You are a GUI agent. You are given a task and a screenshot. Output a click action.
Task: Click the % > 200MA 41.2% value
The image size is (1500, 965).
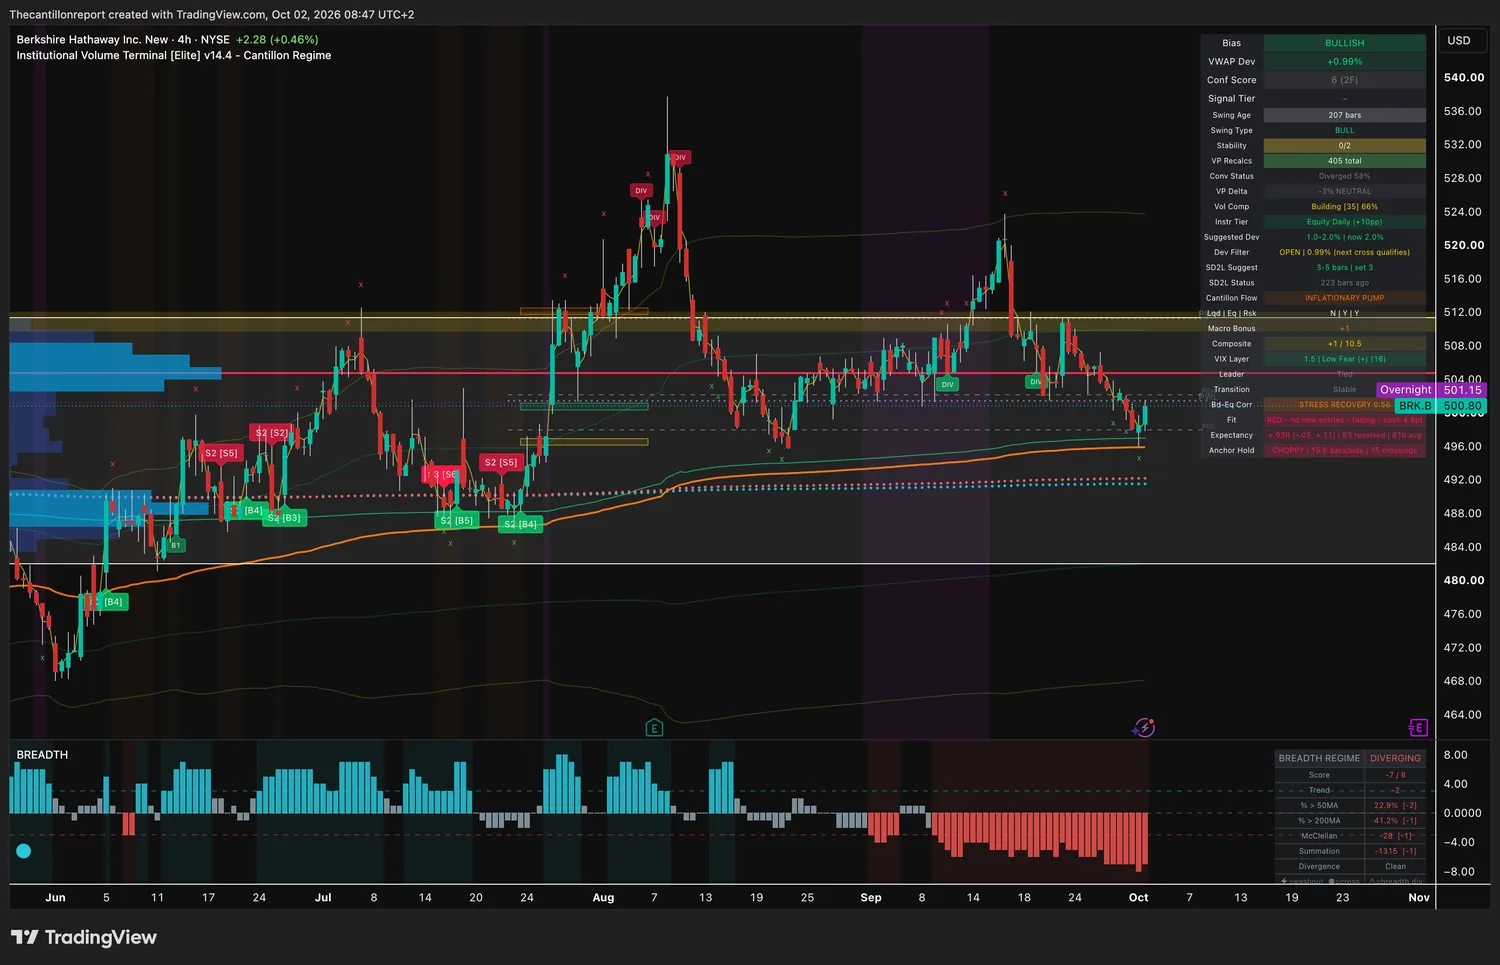click(1395, 821)
